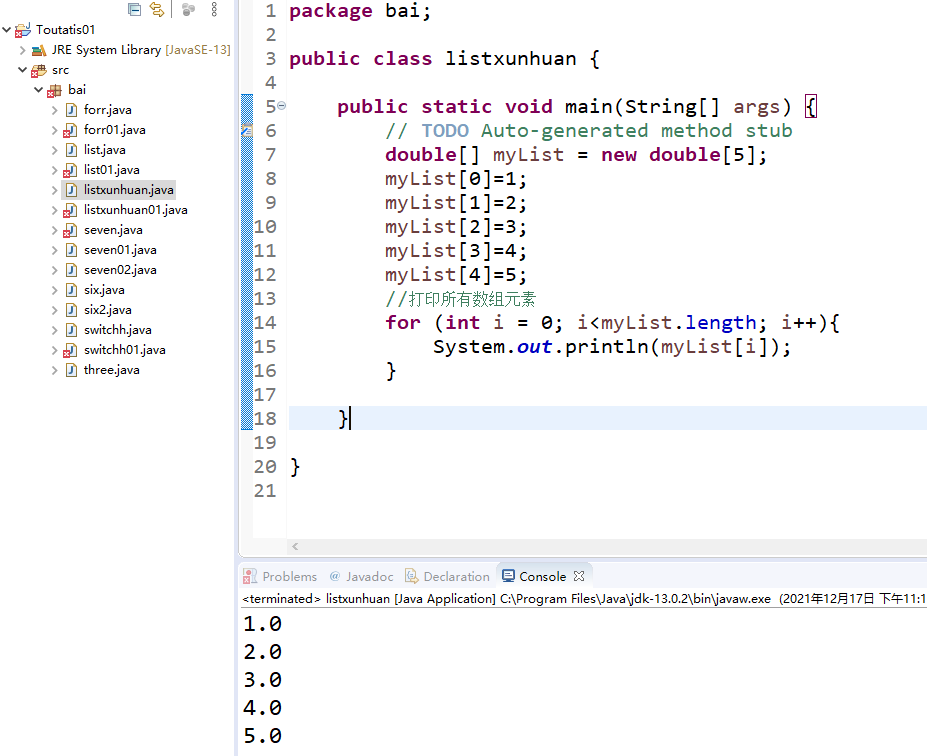
Task: Click console output line 5.0
Action: 262,736
